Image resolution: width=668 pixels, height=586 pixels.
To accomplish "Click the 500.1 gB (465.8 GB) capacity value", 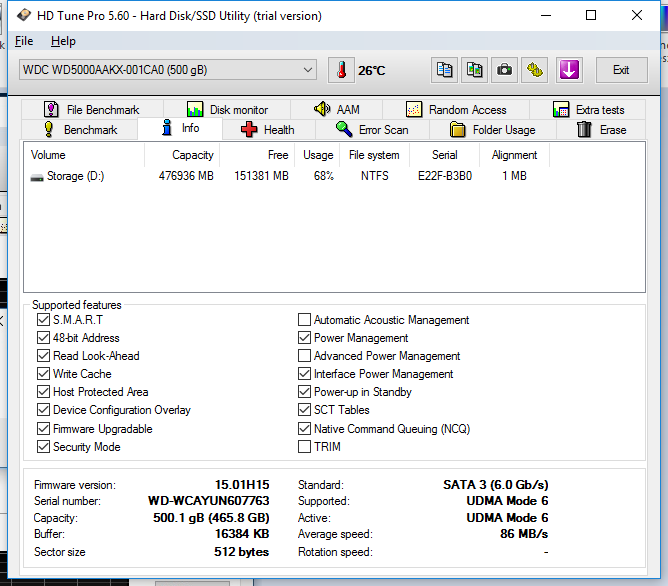I will (x=211, y=518).
